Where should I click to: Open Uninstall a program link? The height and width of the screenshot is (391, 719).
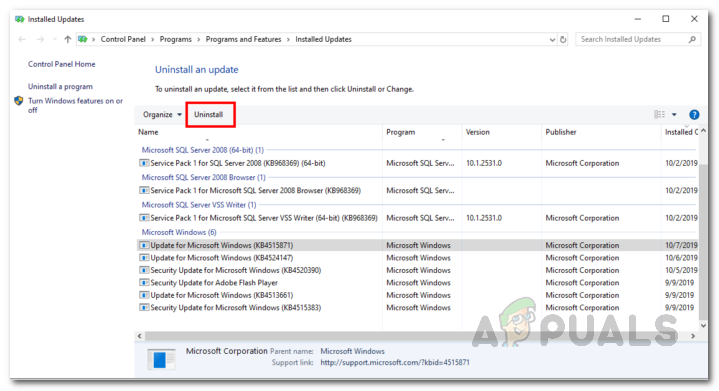tap(60, 86)
